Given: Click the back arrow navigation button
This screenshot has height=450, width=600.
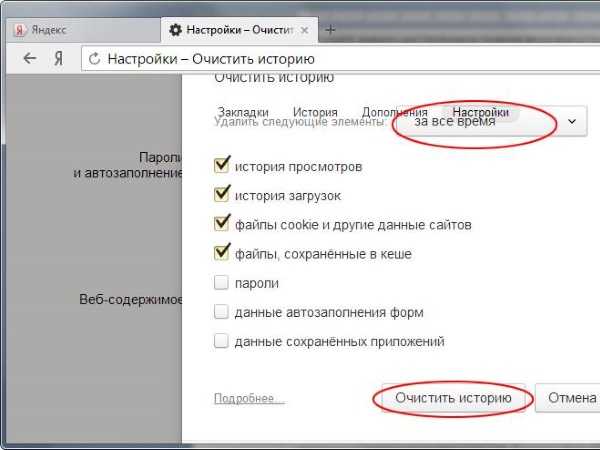Looking at the screenshot, I should click(29, 59).
